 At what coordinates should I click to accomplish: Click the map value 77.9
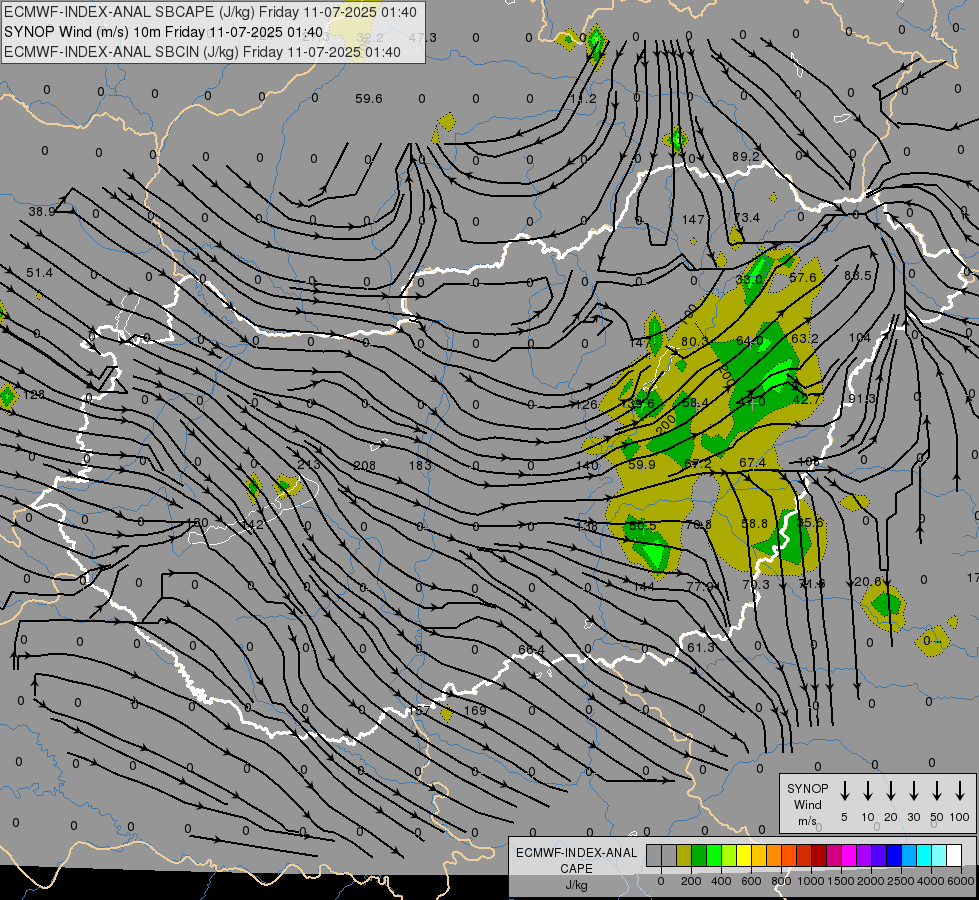699,586
